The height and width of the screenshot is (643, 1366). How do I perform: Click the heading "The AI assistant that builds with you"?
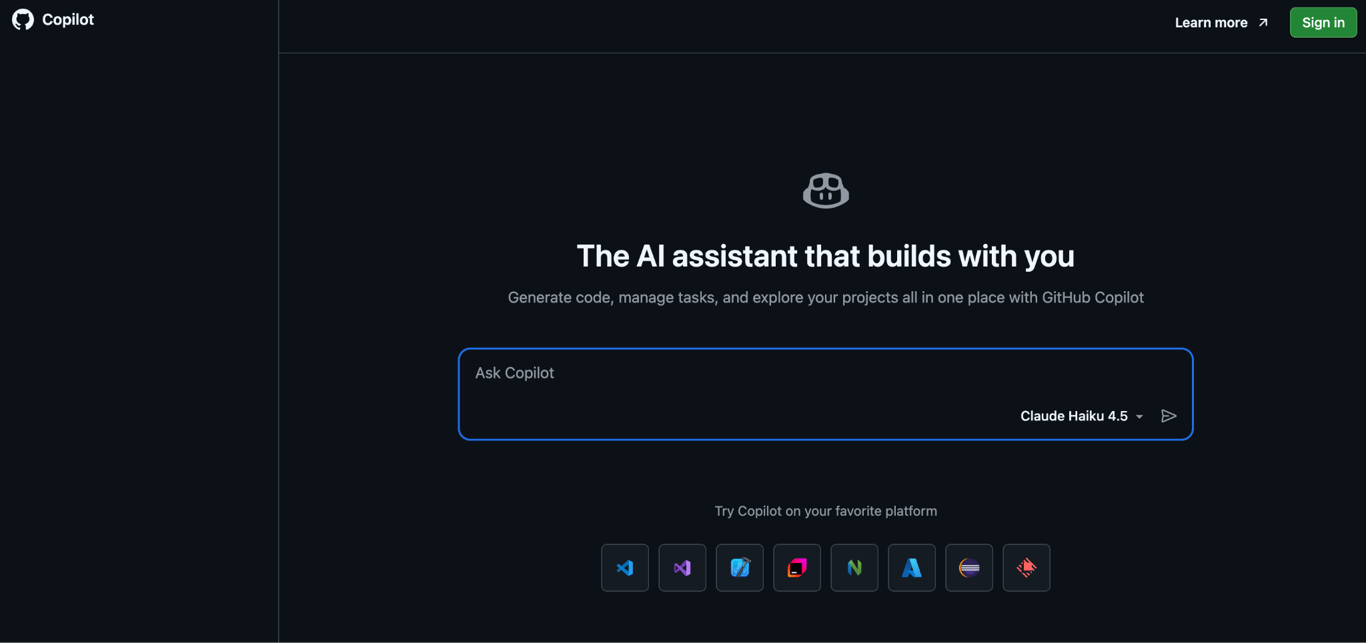point(825,256)
